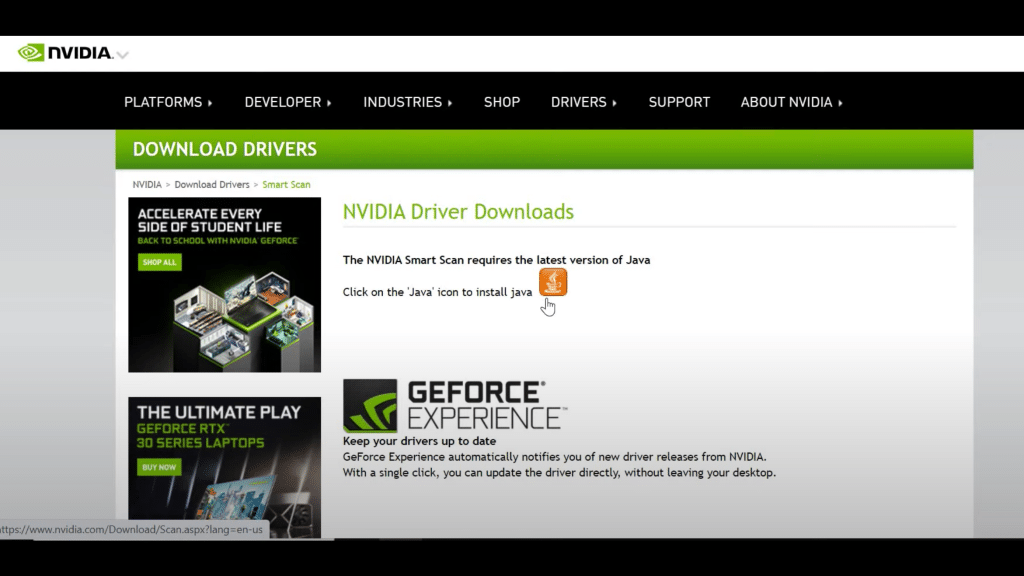
Task: Expand the INDUSTRIES menu
Action: (408, 103)
